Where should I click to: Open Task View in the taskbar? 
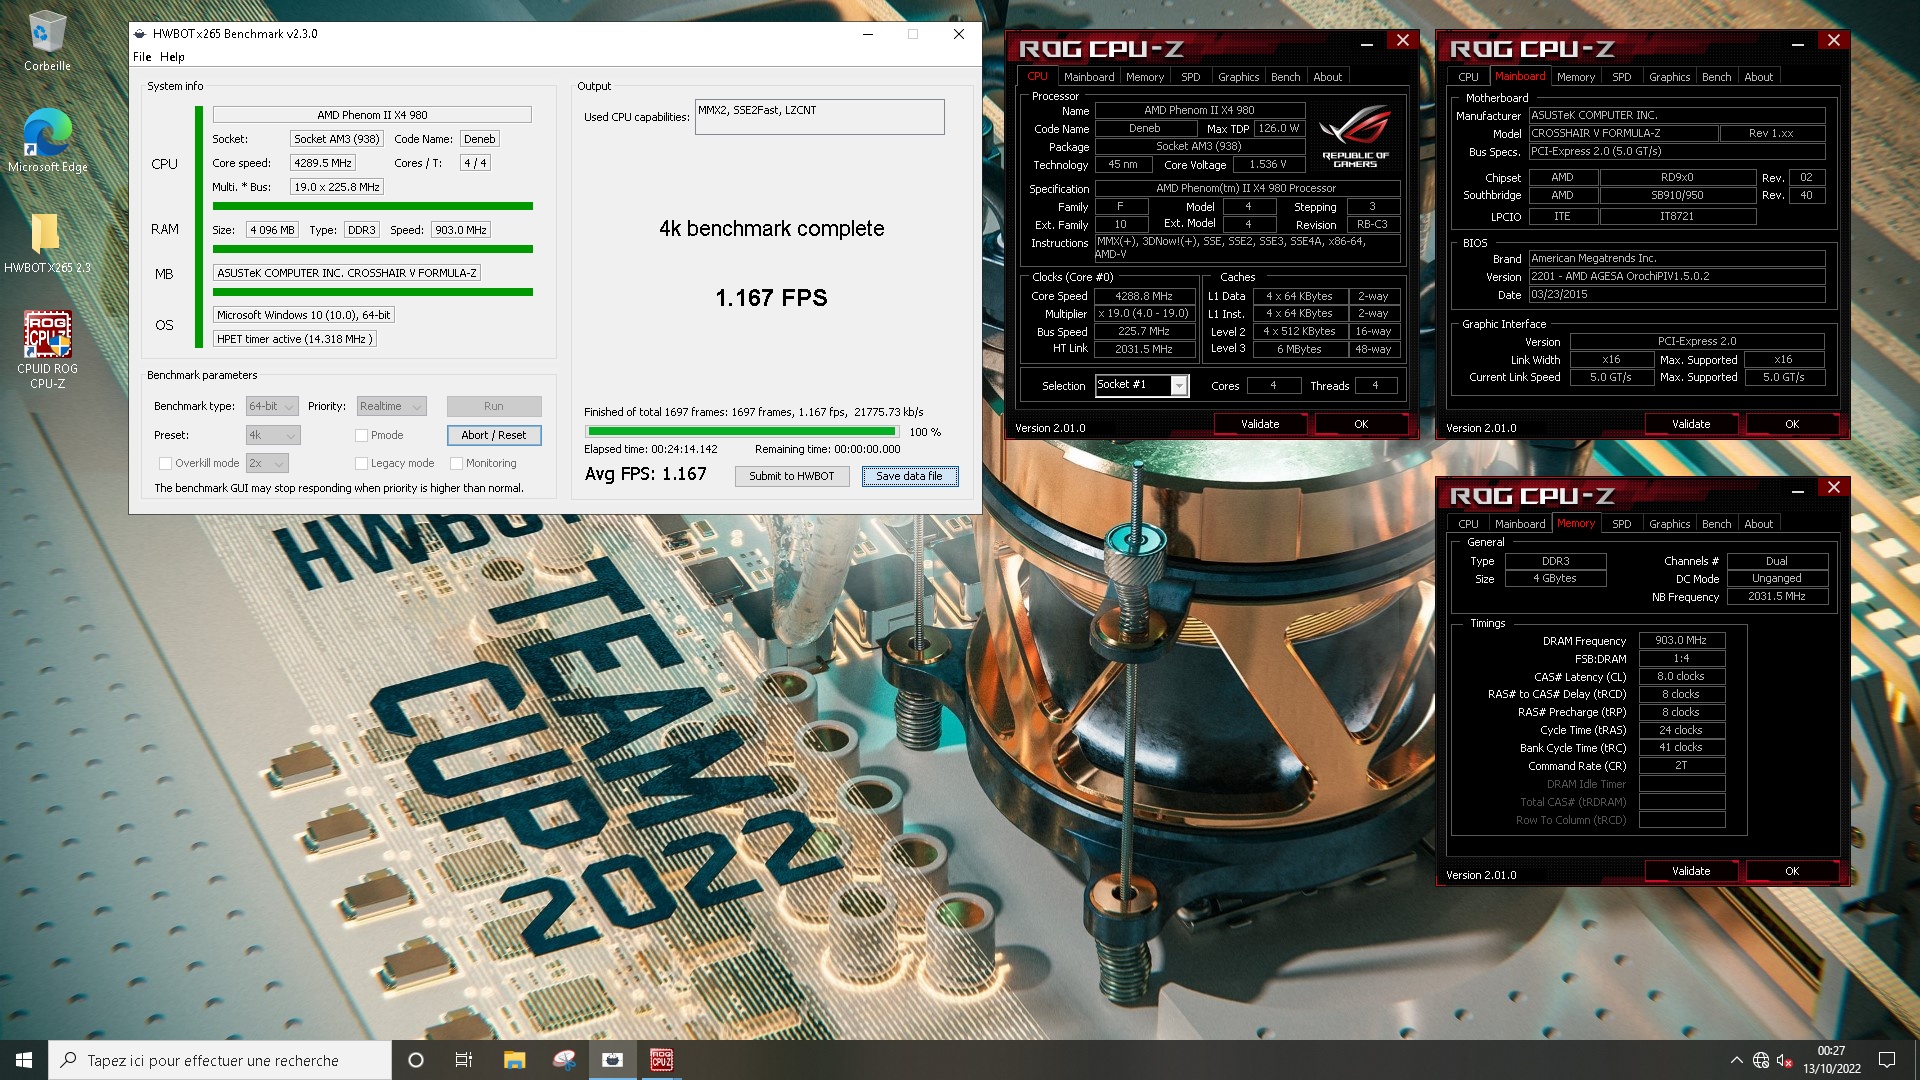point(464,1060)
